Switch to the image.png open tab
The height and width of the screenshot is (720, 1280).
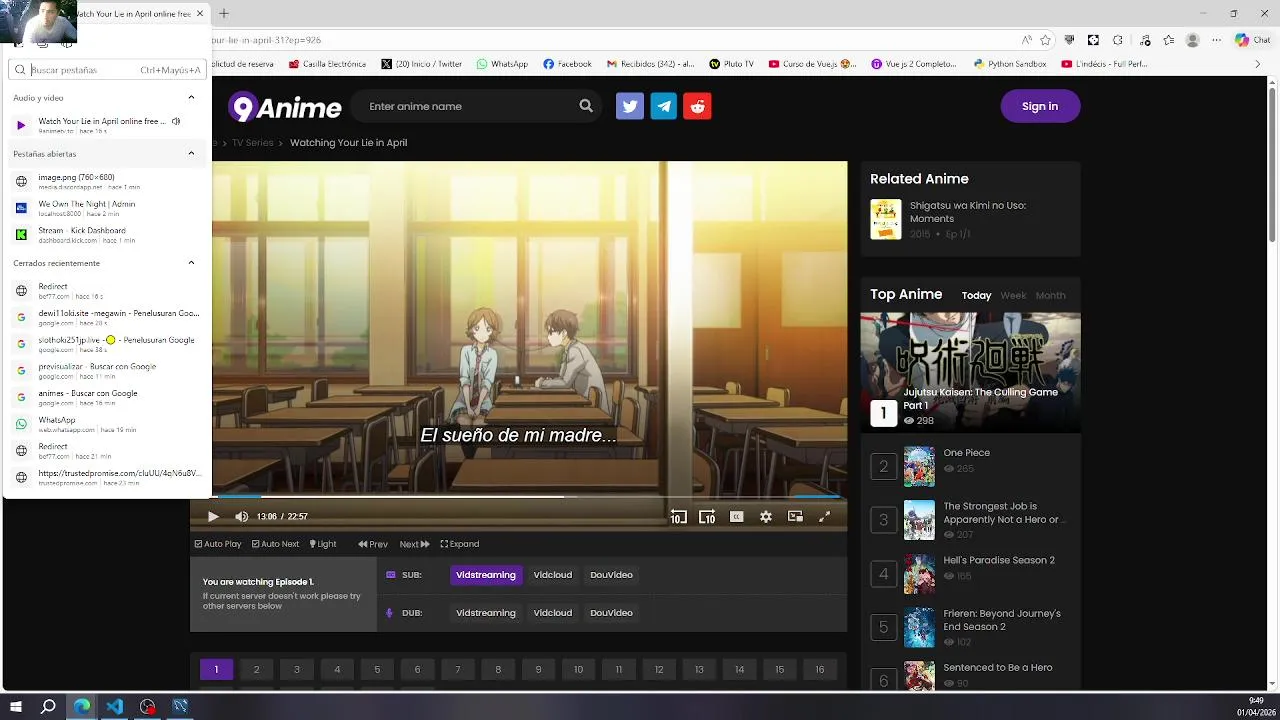click(107, 181)
